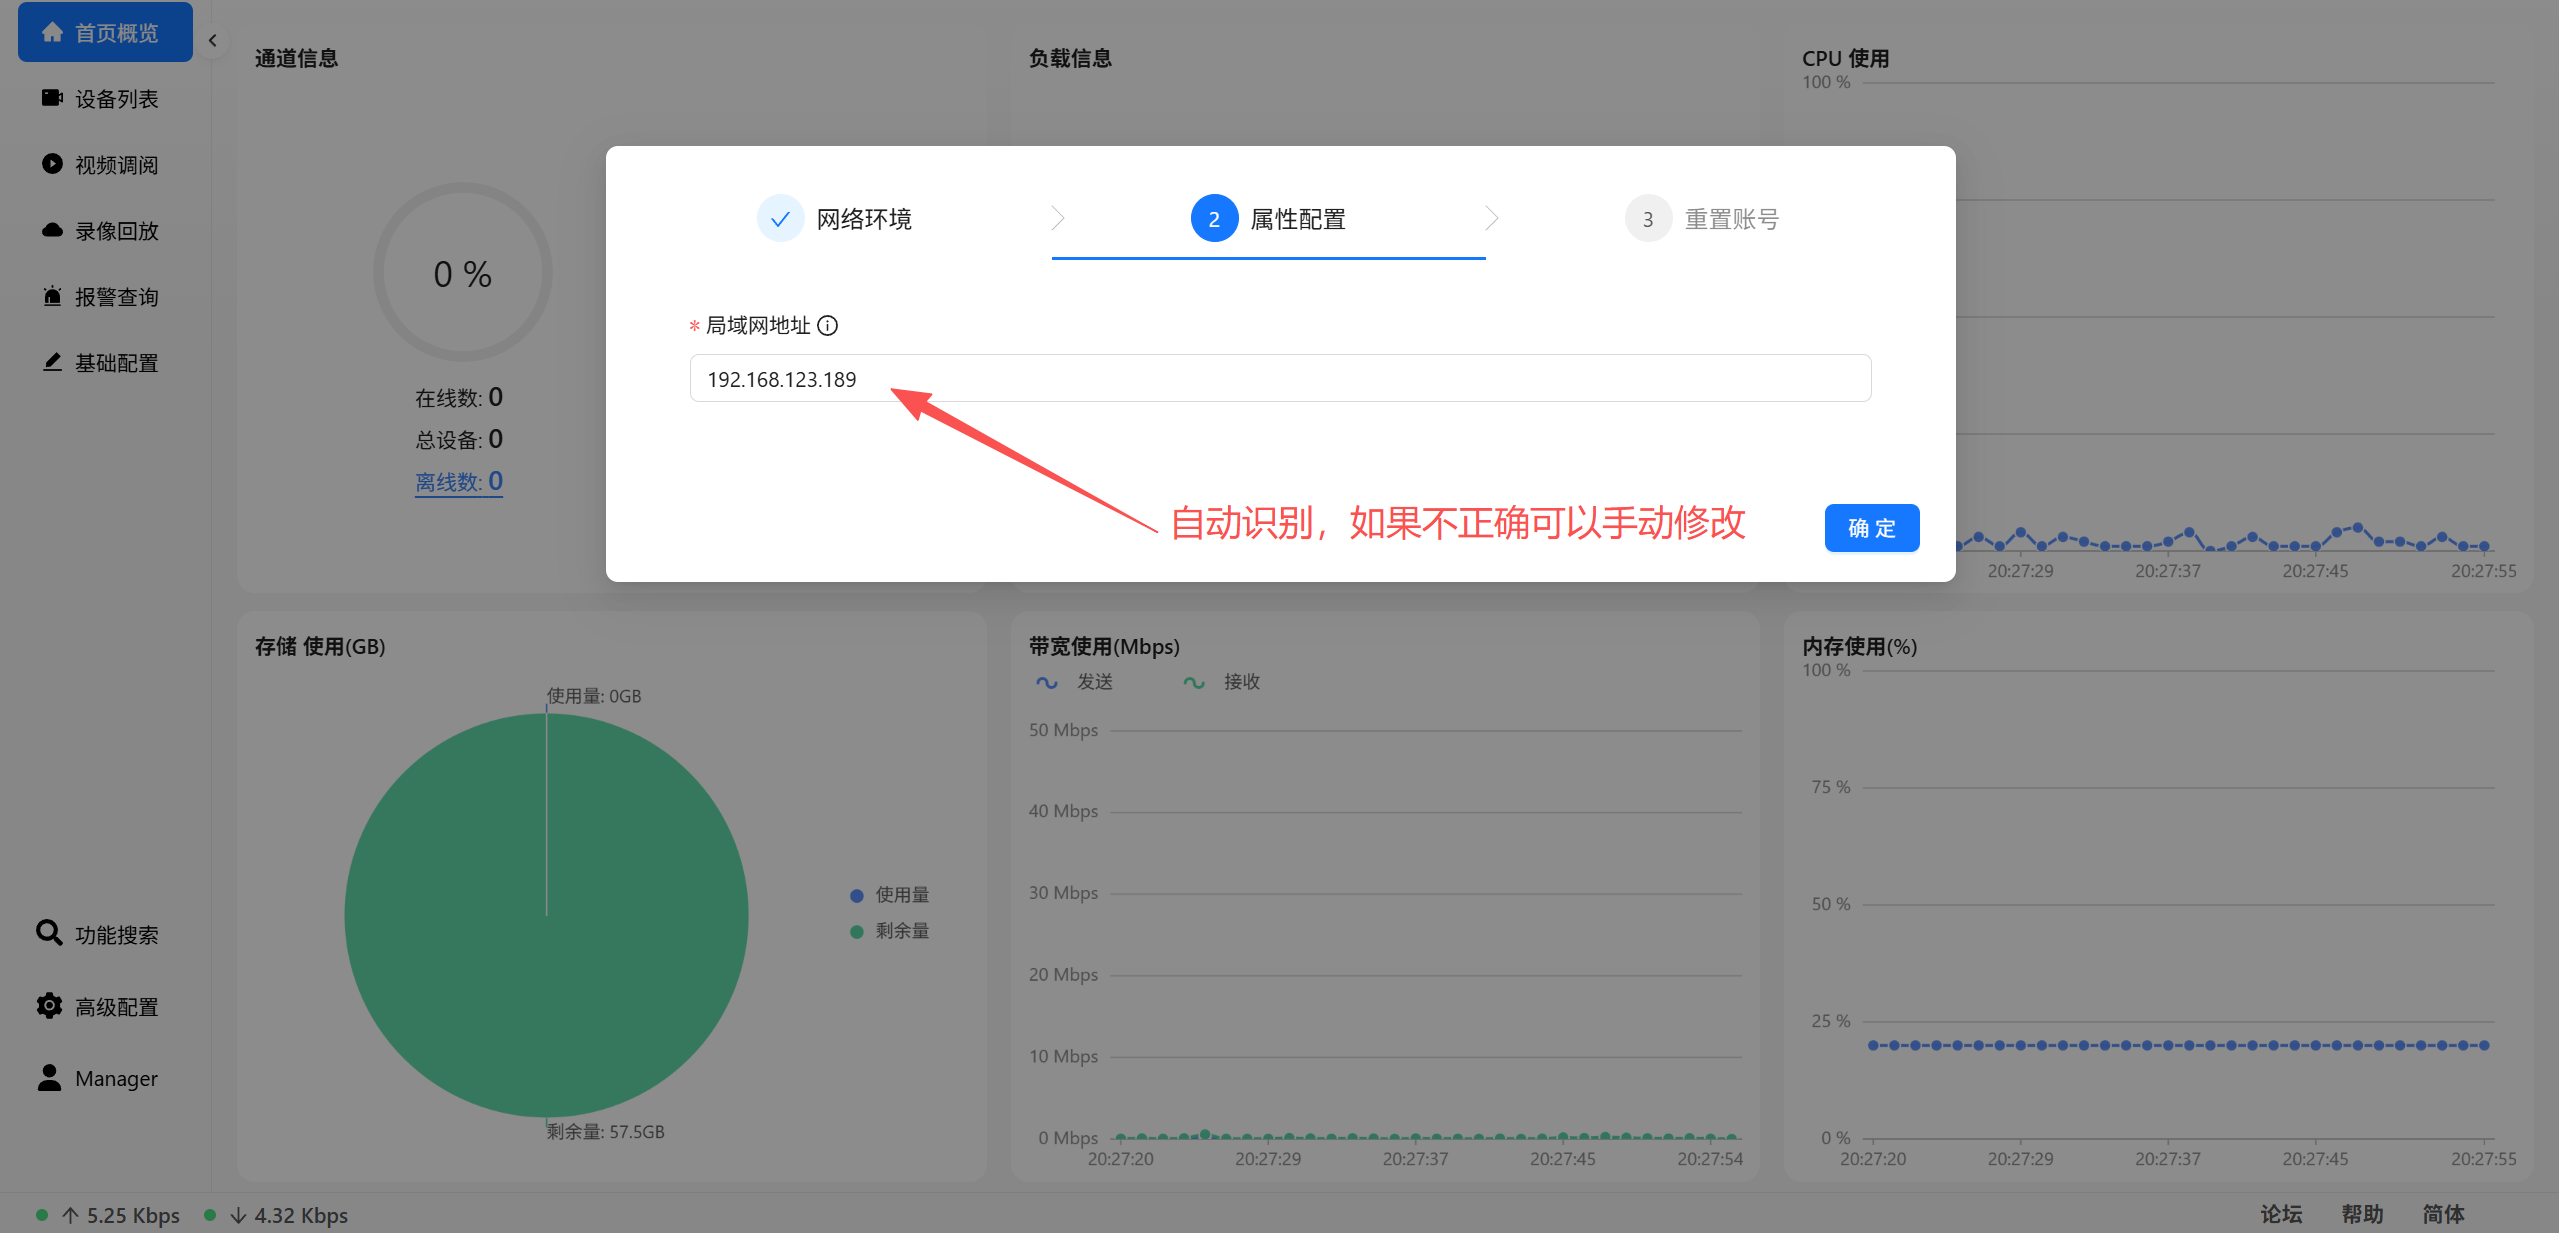Collapse the sidebar with chevron arrow

coord(212,41)
